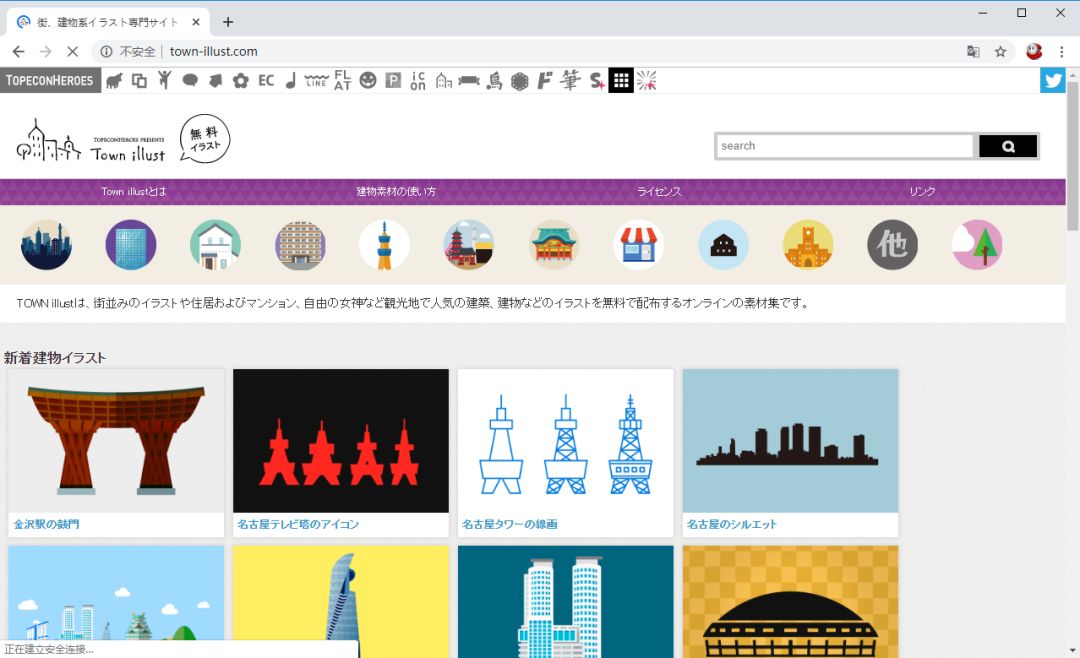Open the 'Town illustとは' menu item

tap(134, 192)
